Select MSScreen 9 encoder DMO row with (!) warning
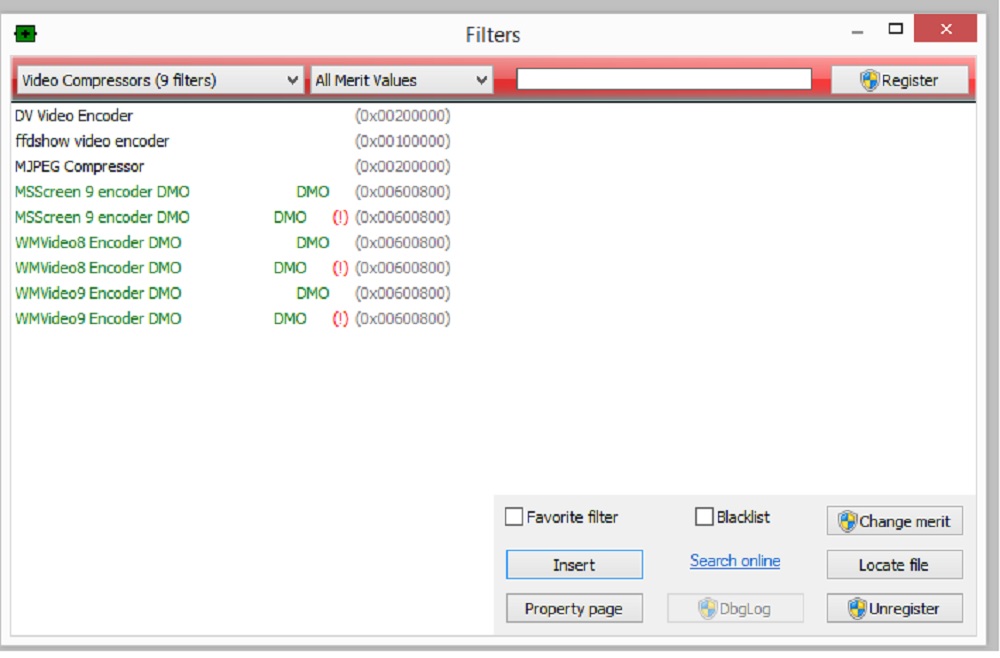 click(233, 217)
